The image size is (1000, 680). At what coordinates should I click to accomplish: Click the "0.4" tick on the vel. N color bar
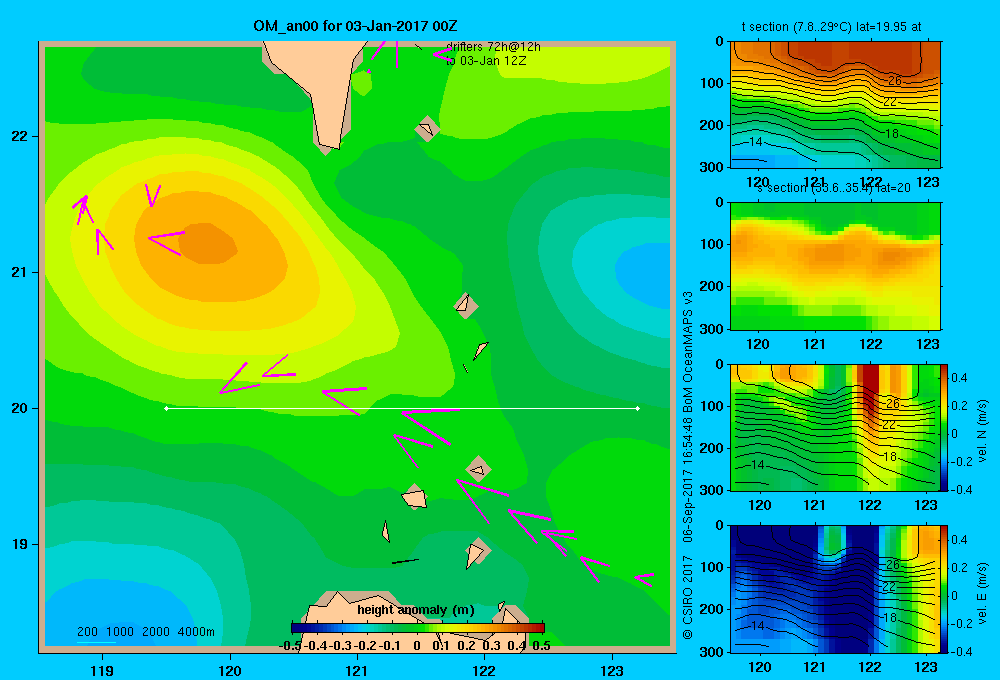[x=959, y=378]
